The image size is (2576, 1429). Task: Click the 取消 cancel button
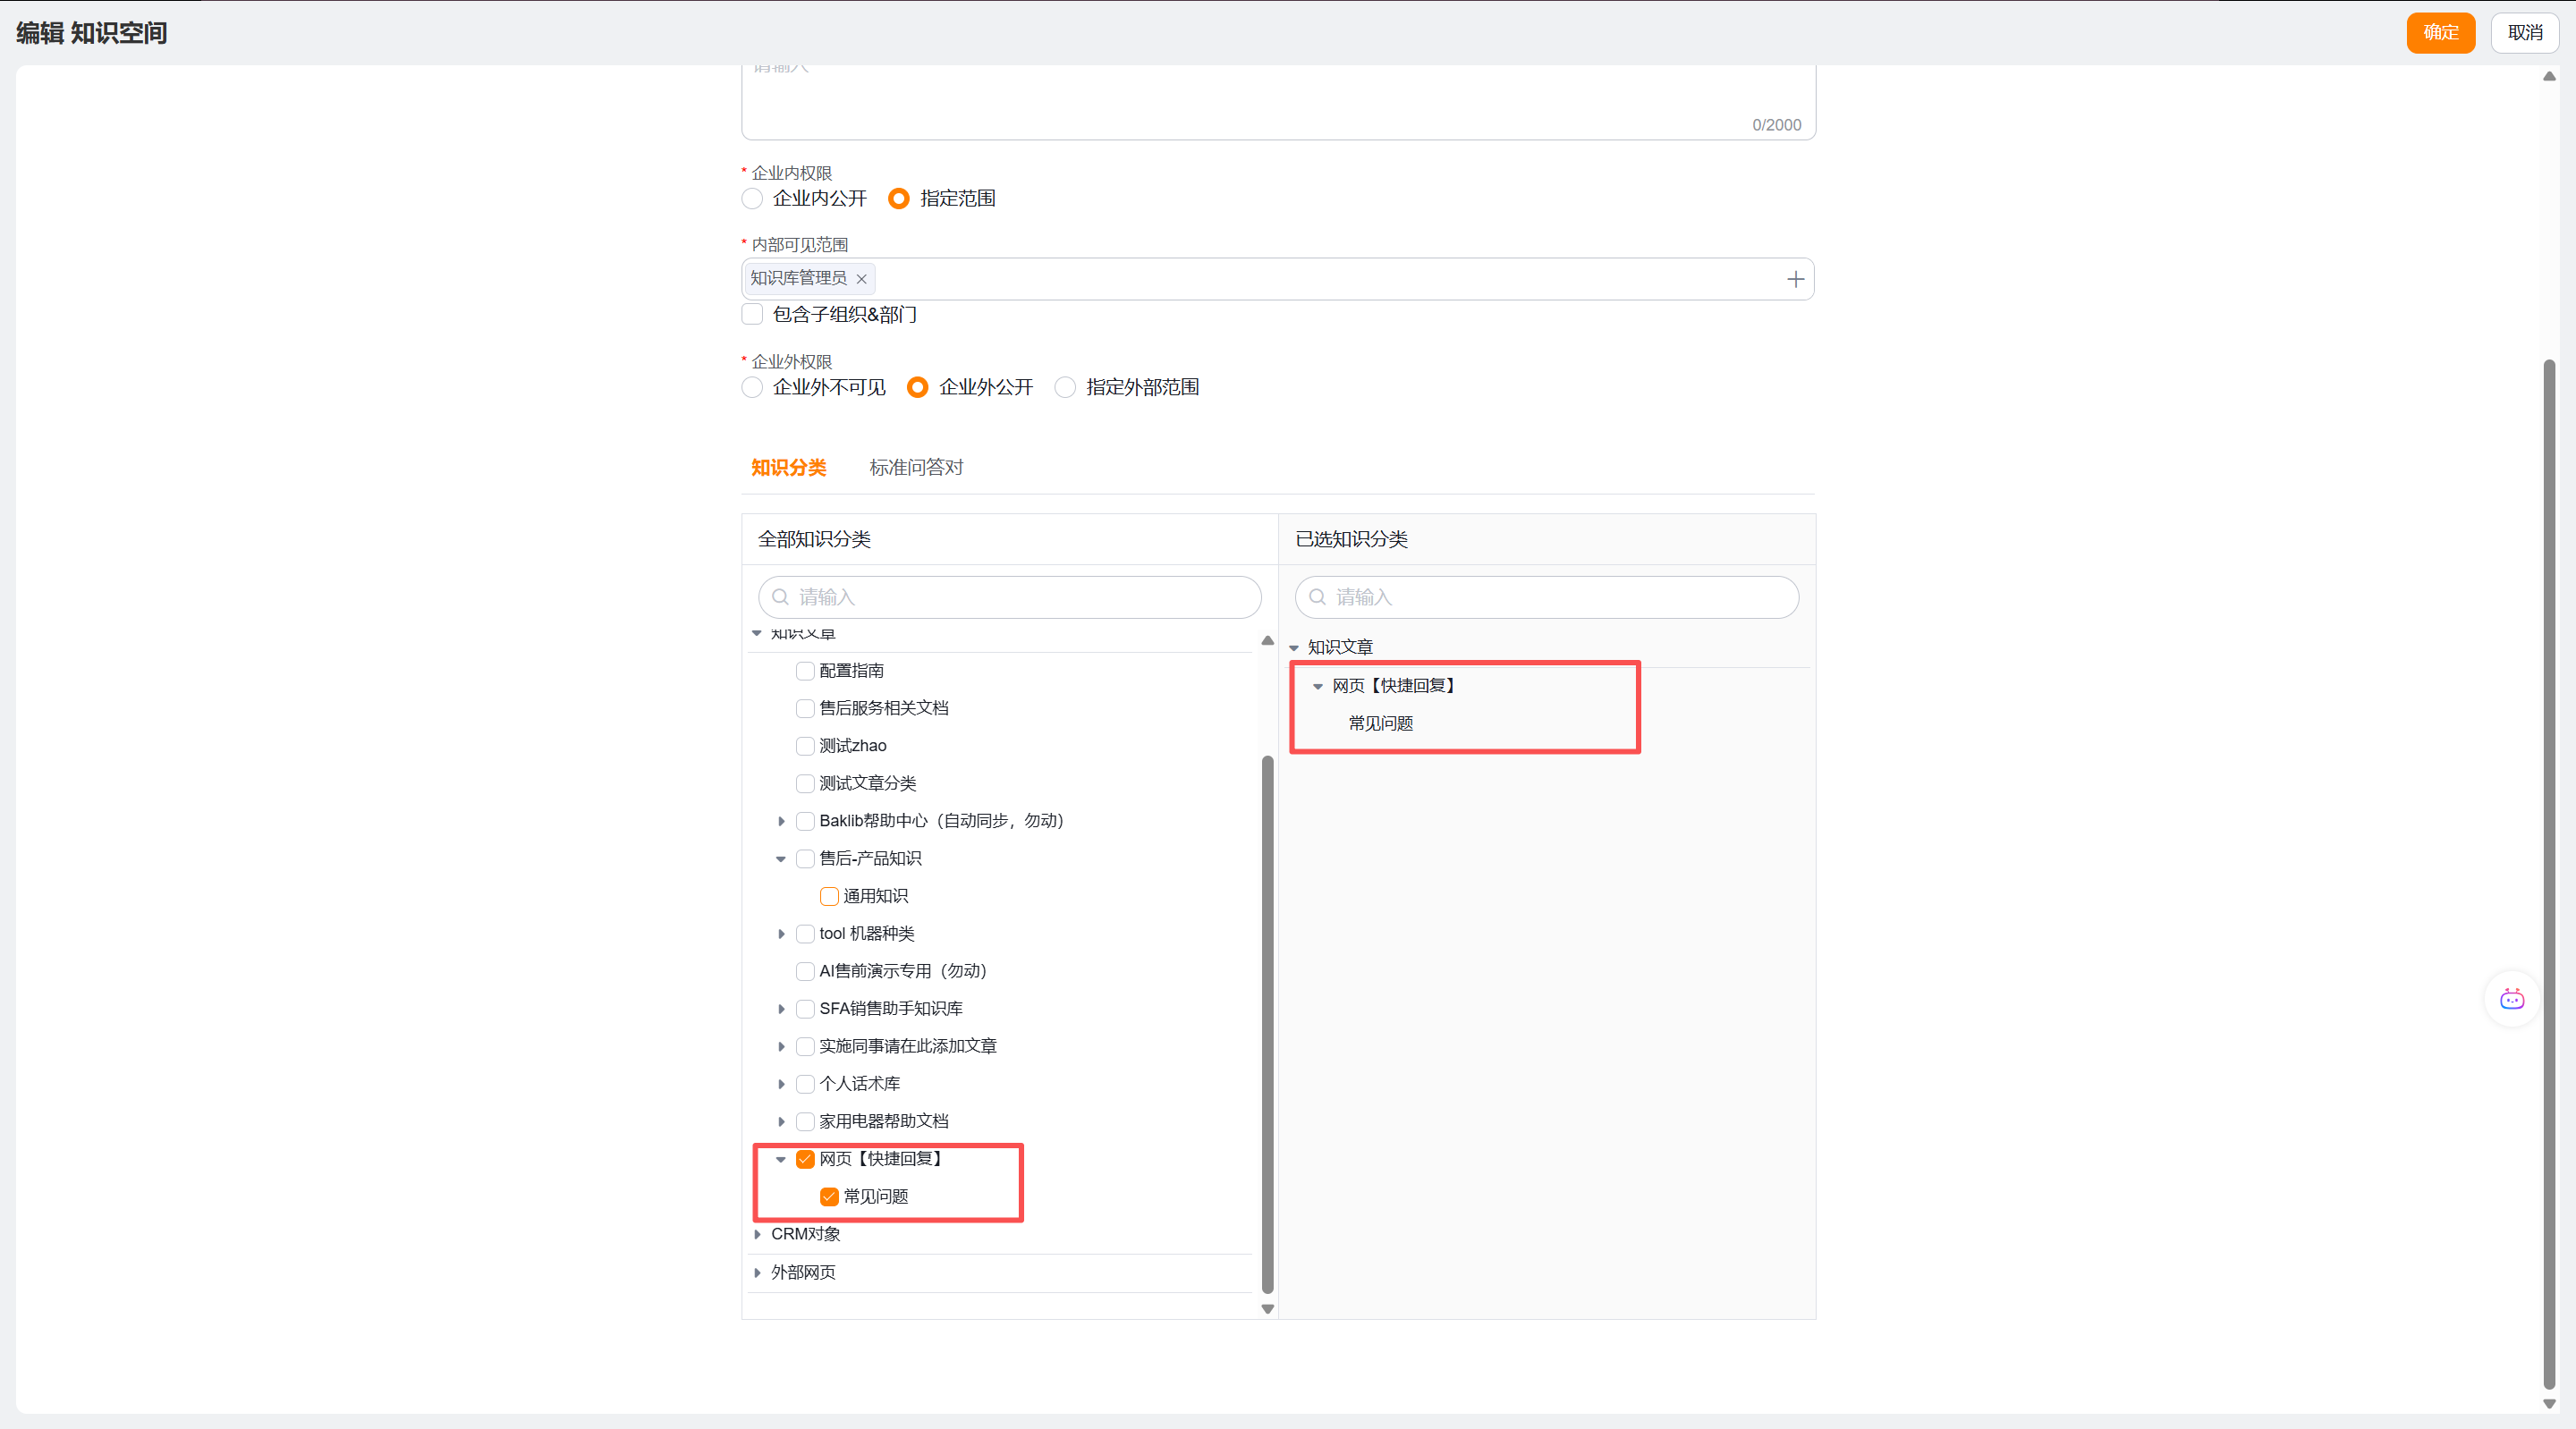click(x=2525, y=33)
